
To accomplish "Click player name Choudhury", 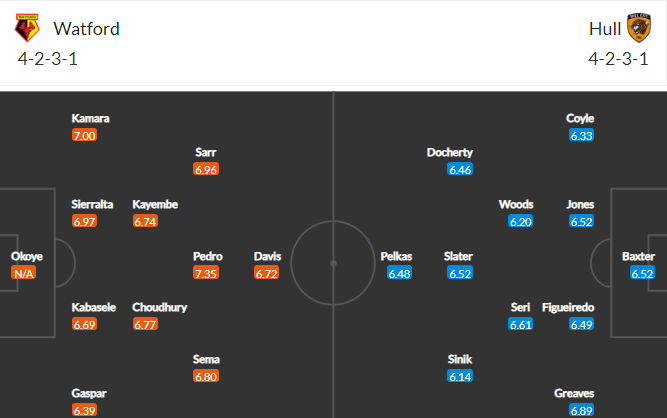I will (160, 307).
